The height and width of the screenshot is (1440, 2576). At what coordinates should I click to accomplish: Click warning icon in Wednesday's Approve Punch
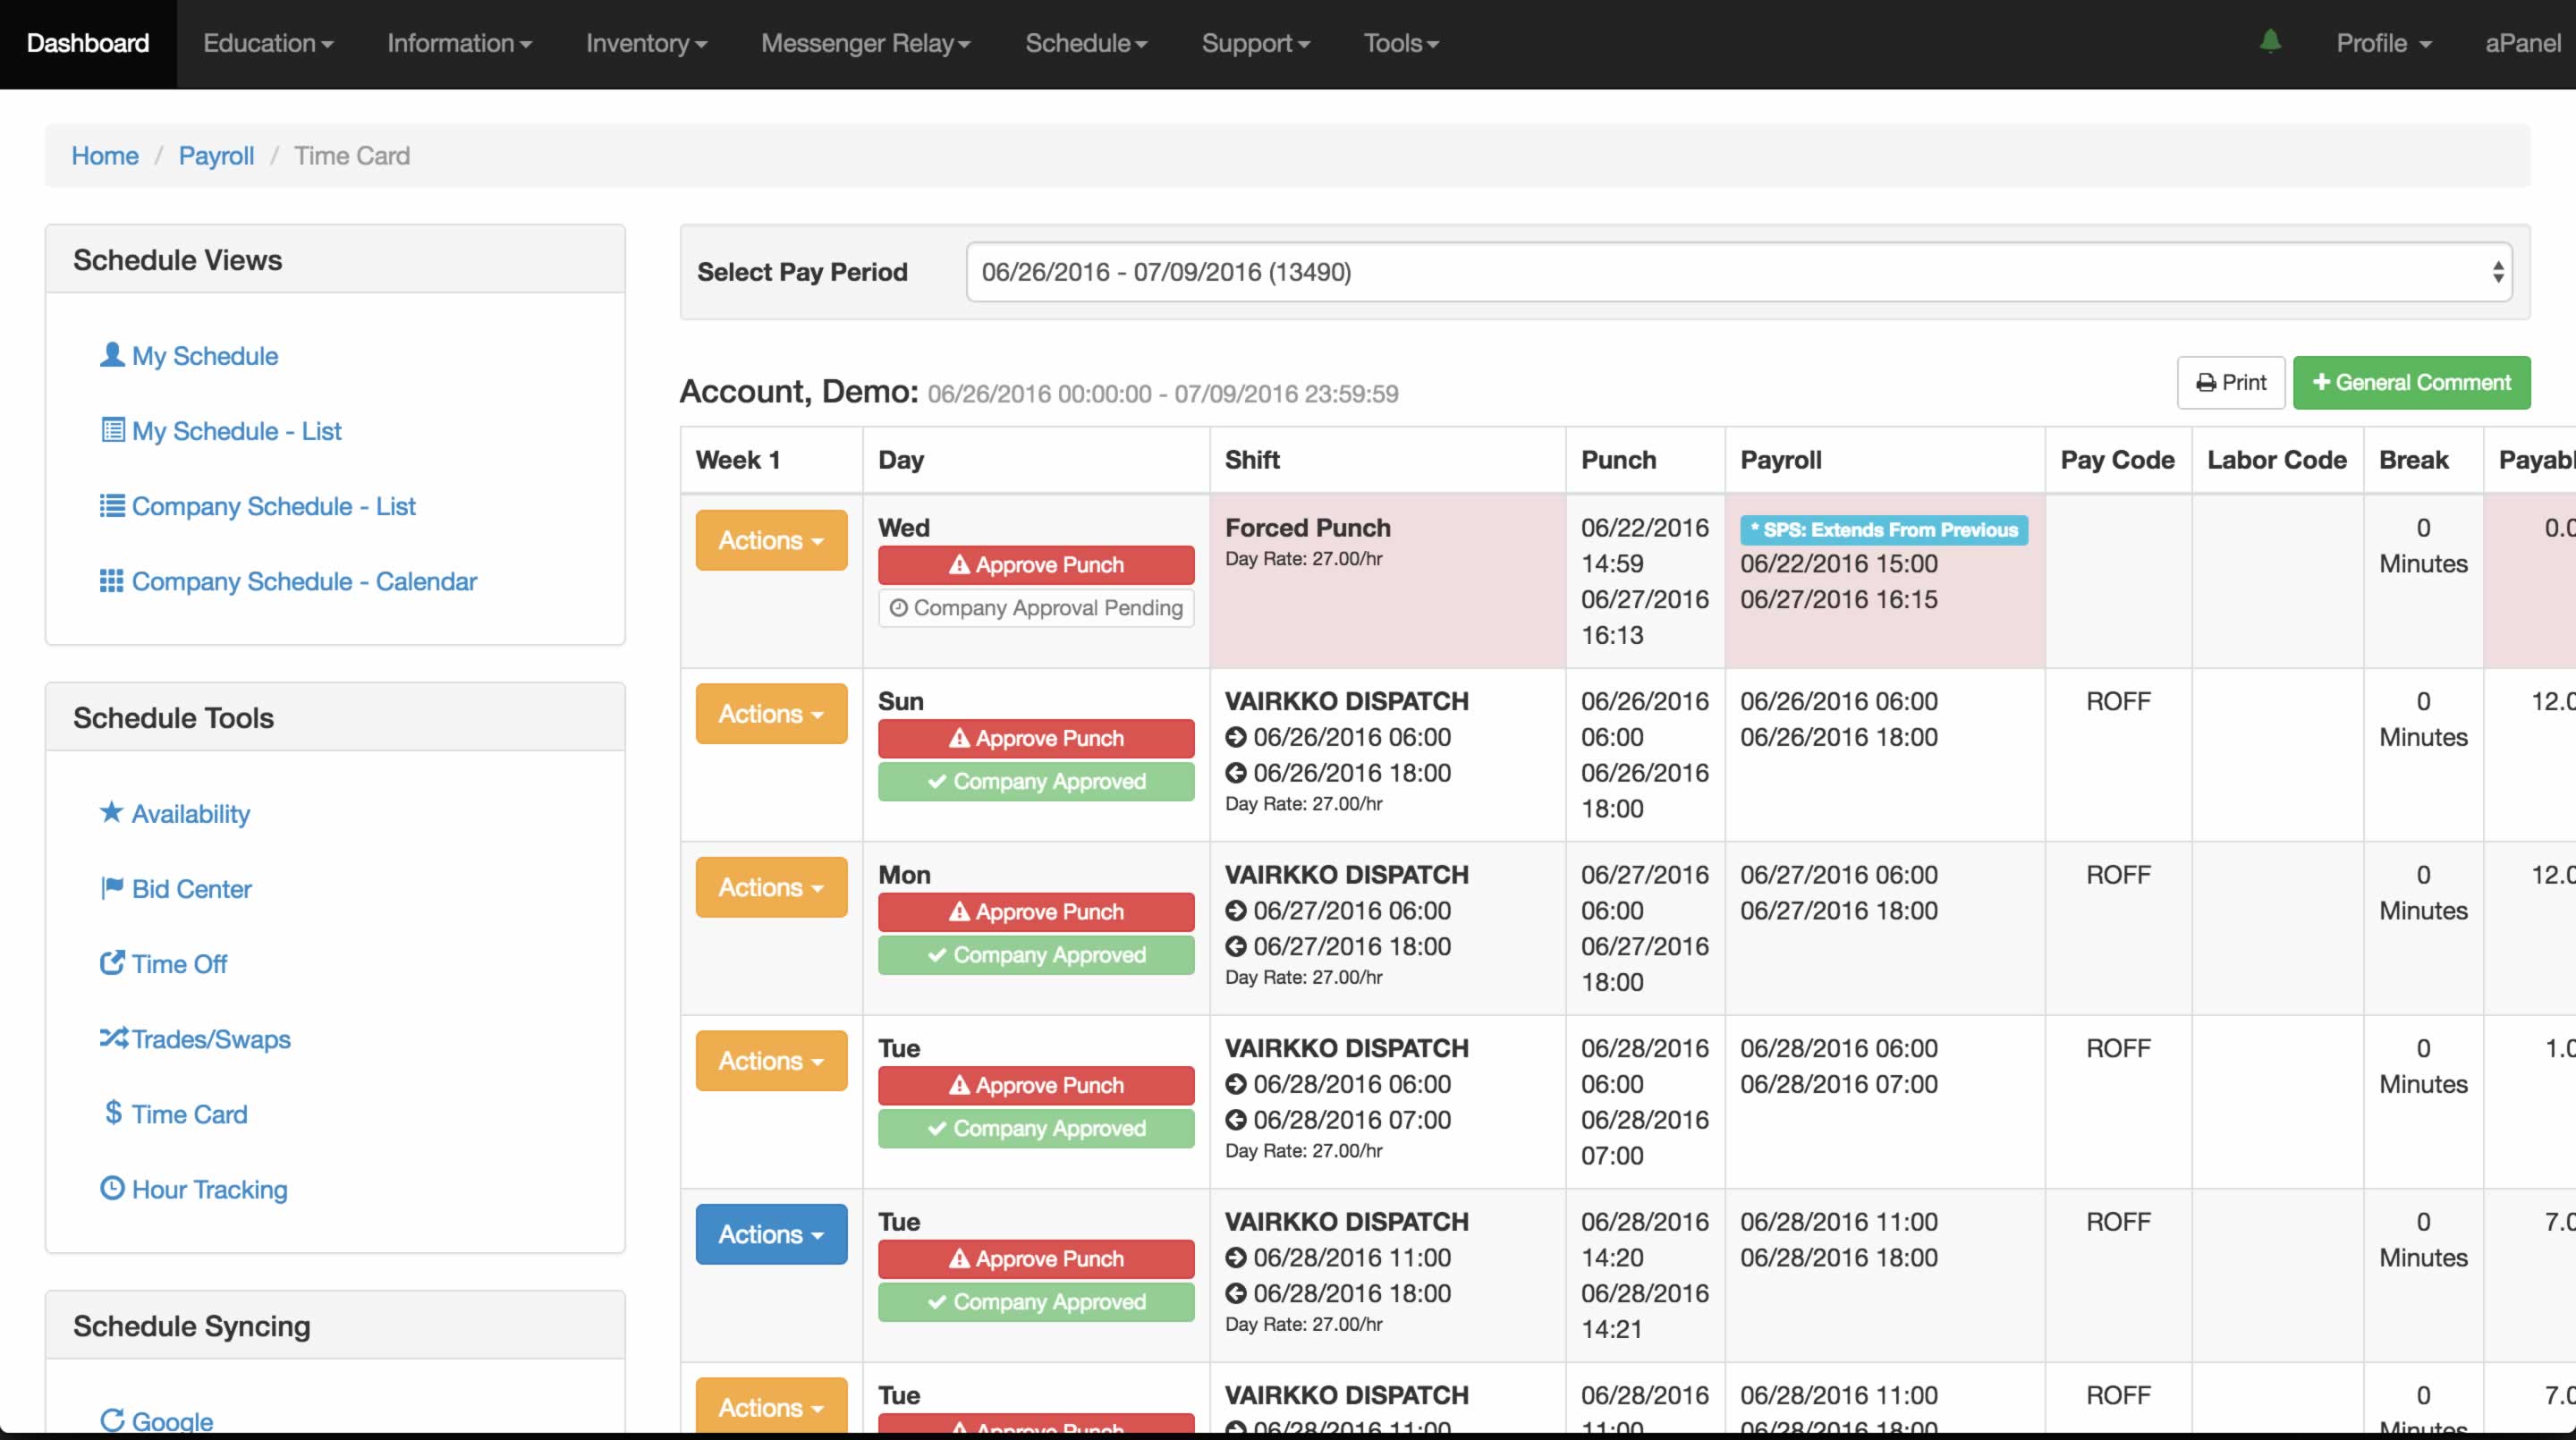pos(959,565)
